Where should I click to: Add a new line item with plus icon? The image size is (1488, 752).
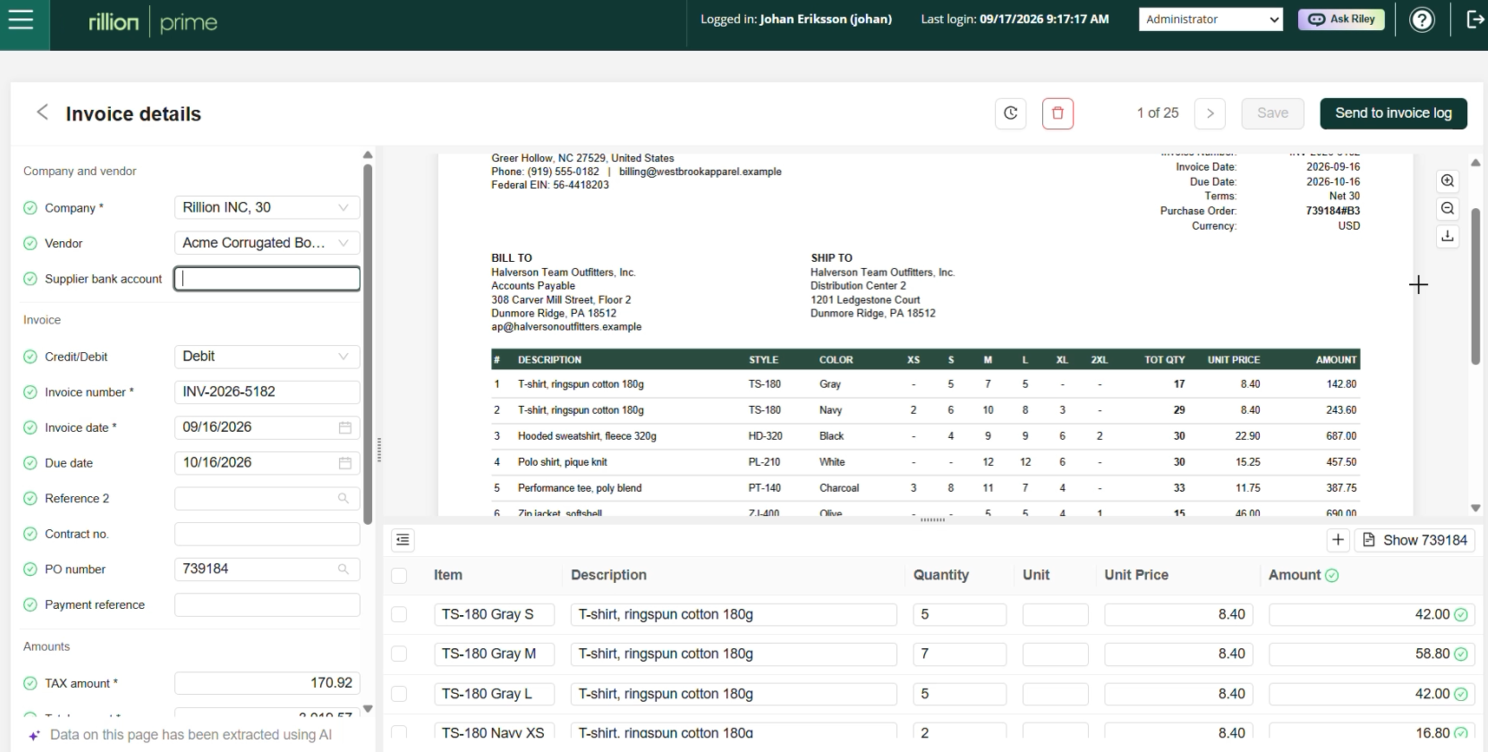coord(1338,540)
